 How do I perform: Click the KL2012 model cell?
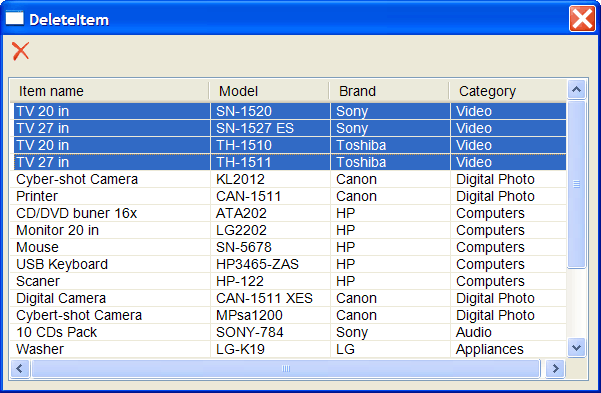click(270, 179)
